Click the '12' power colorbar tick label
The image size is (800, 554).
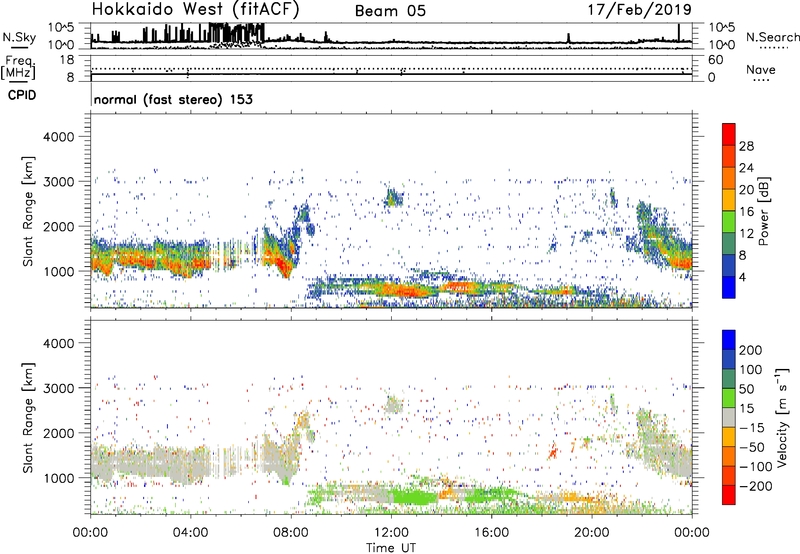tap(746, 234)
